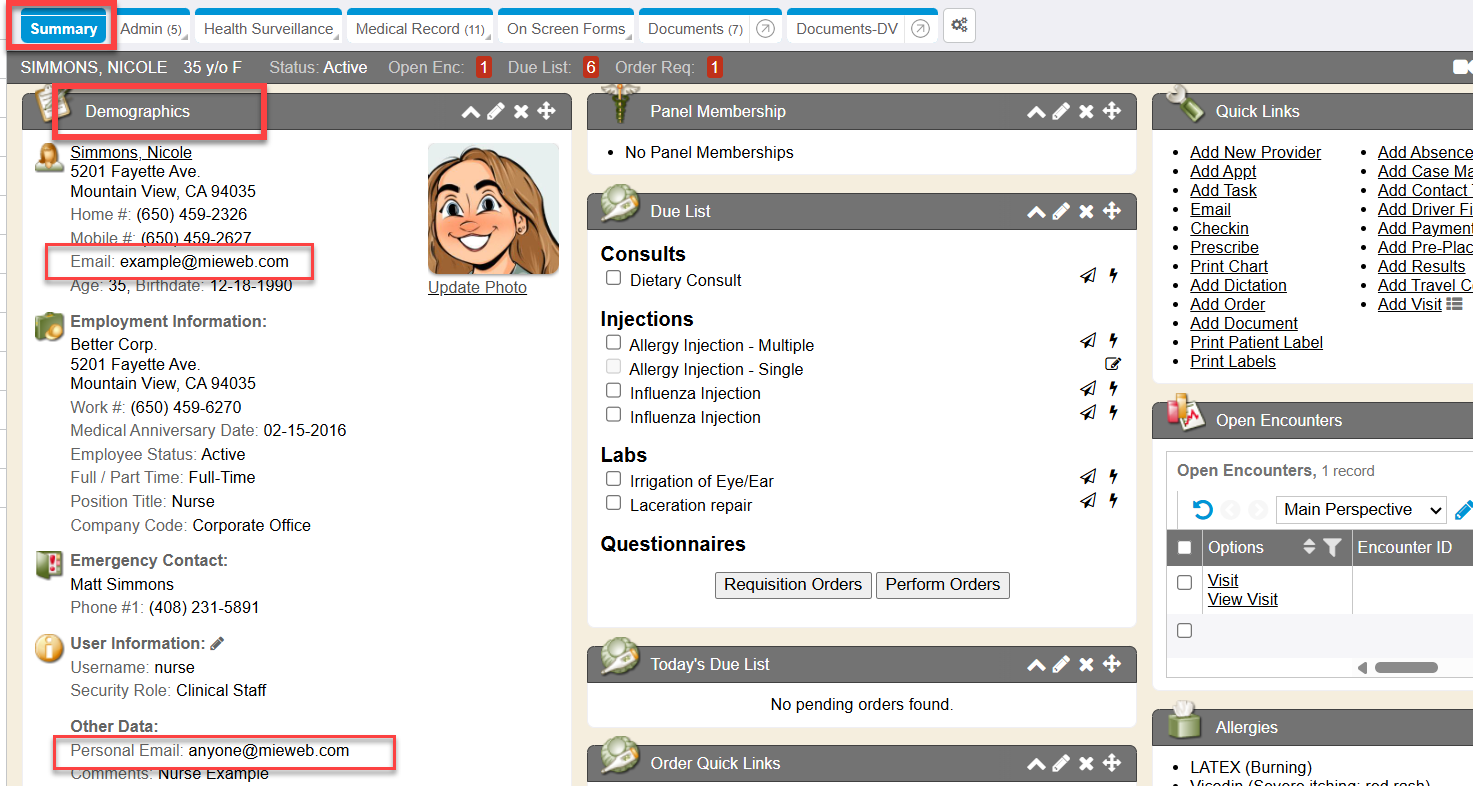
Task: Open the Health Surveillance tab
Action: (268, 29)
